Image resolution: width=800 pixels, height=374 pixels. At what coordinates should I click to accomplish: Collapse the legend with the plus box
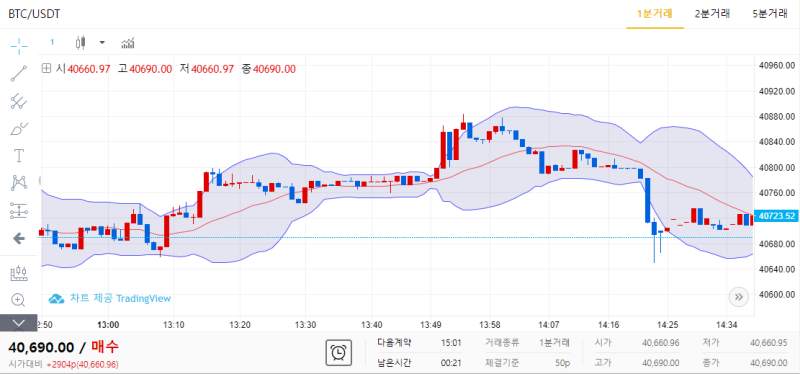(46, 69)
